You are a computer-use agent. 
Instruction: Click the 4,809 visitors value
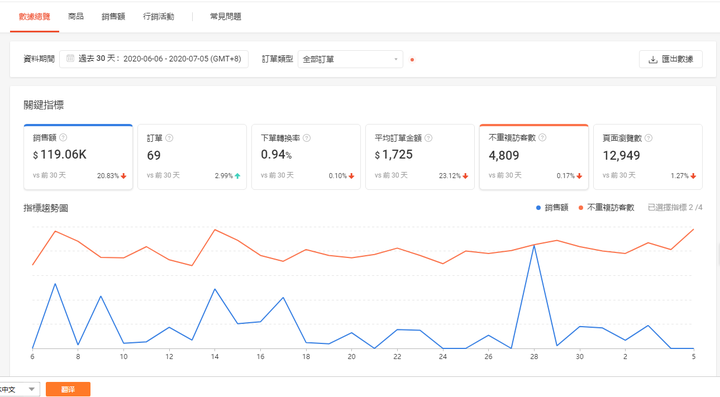pyautogui.click(x=504, y=156)
